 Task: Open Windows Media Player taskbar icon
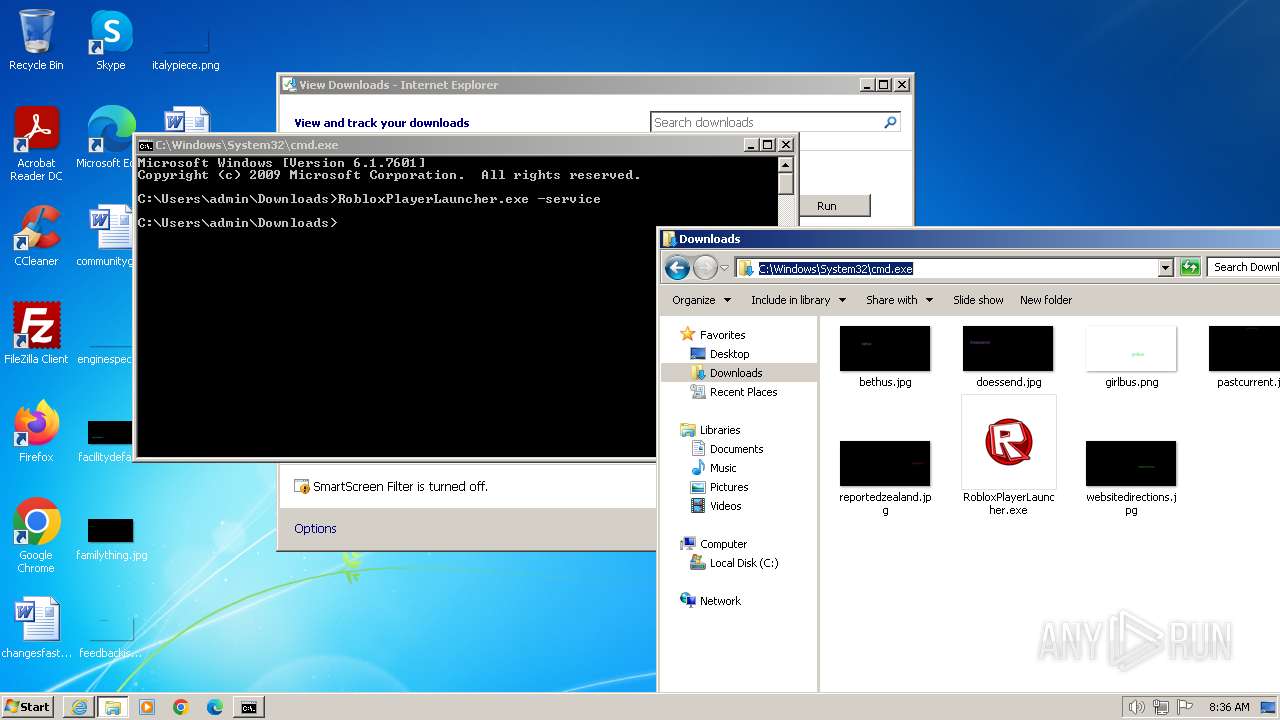click(147, 707)
